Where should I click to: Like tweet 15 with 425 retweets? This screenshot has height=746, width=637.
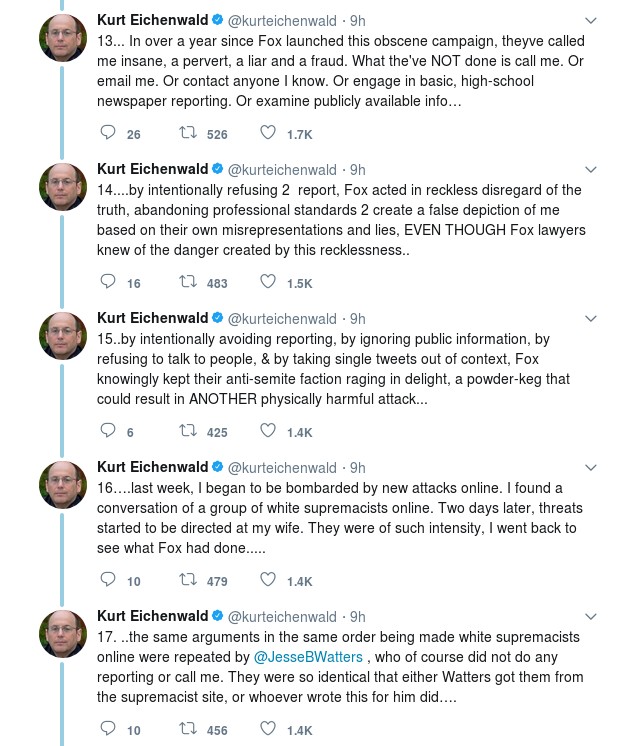(x=268, y=432)
